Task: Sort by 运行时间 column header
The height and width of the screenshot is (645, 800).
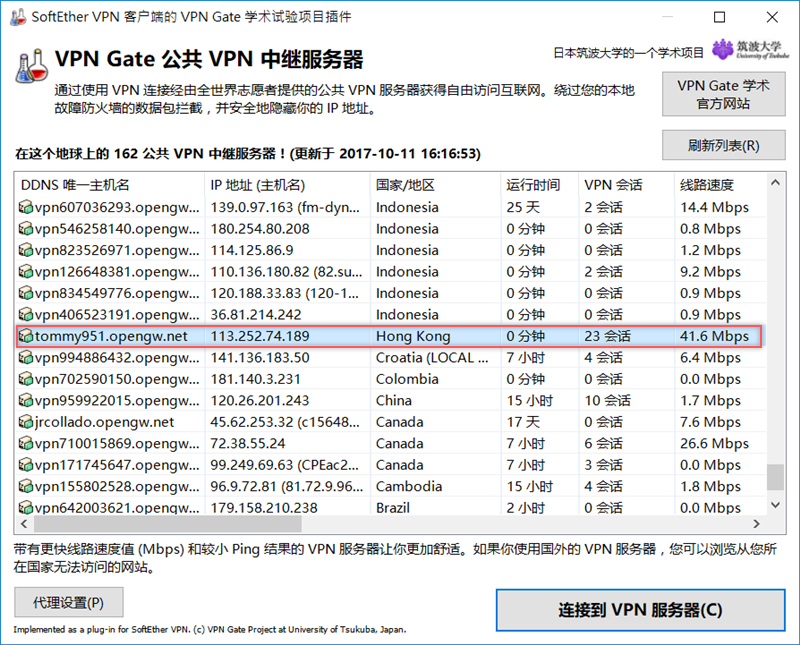Action: coord(540,185)
